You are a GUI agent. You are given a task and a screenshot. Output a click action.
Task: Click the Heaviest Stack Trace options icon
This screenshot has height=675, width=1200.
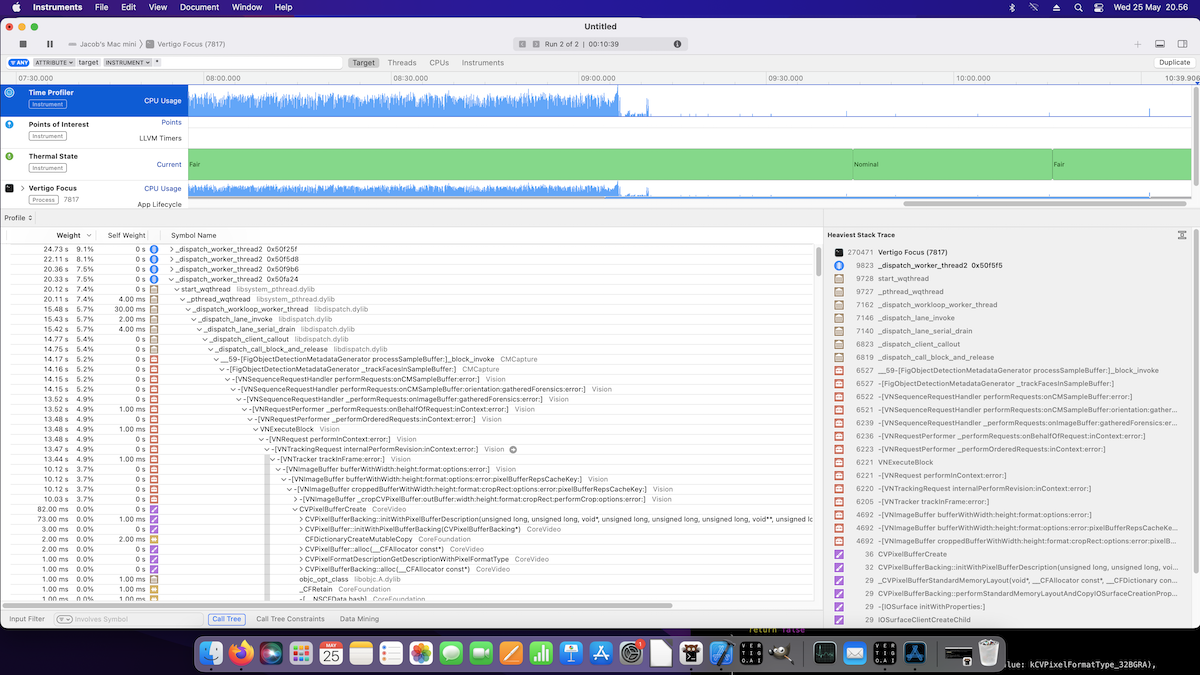pyautogui.click(x=1182, y=234)
